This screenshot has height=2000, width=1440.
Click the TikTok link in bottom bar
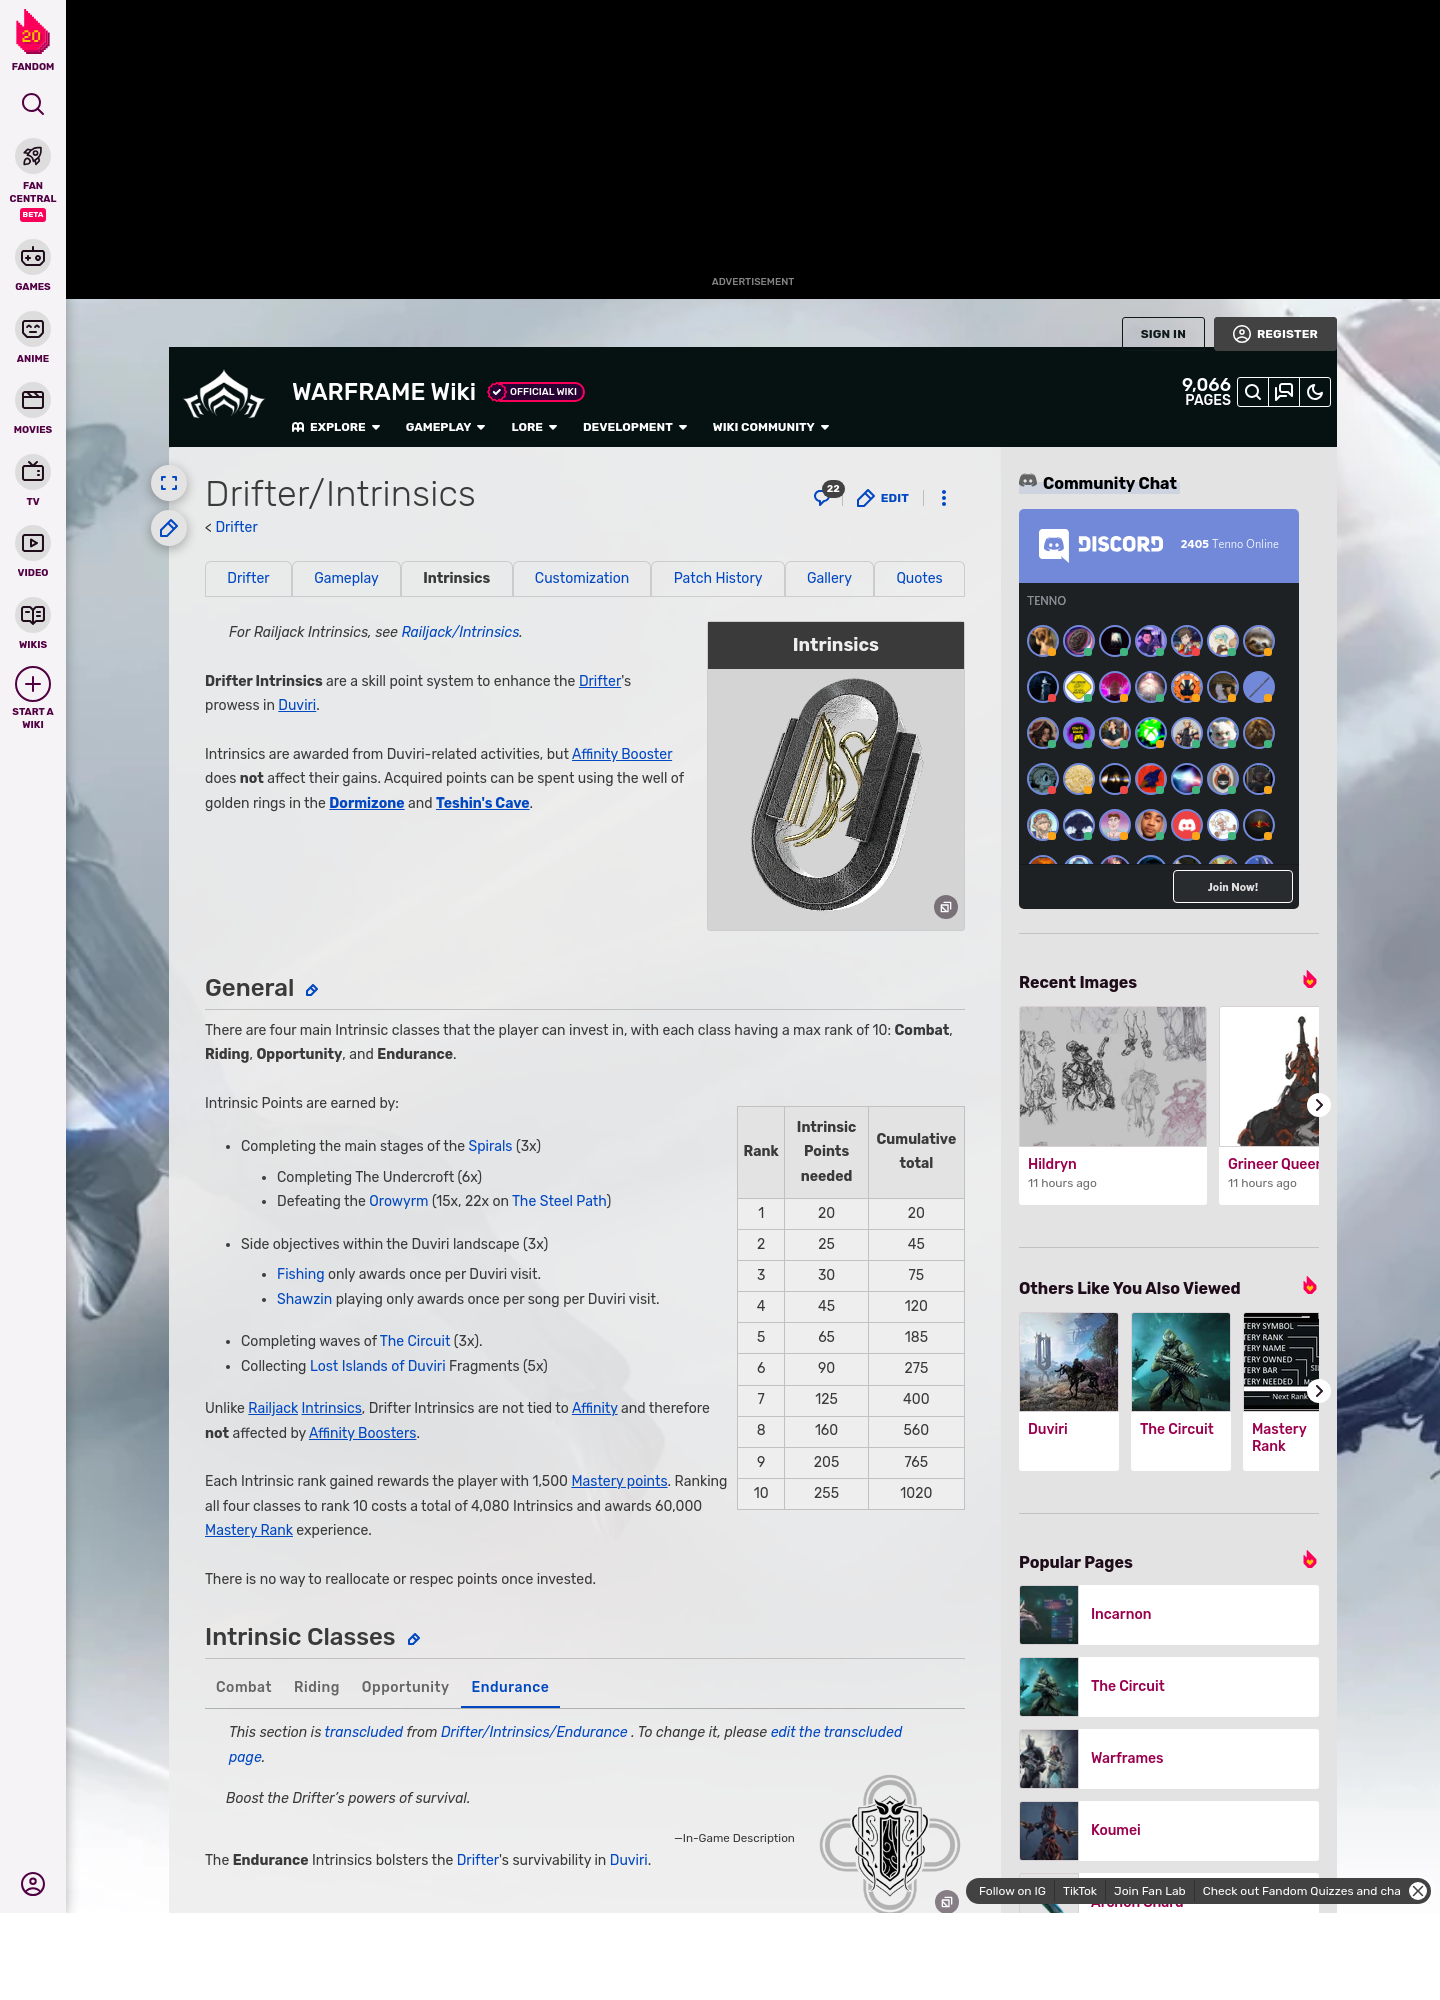tap(1080, 1891)
